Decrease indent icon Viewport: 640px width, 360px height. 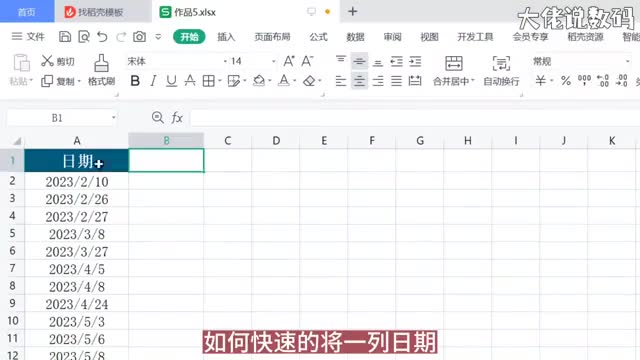tap(396, 61)
